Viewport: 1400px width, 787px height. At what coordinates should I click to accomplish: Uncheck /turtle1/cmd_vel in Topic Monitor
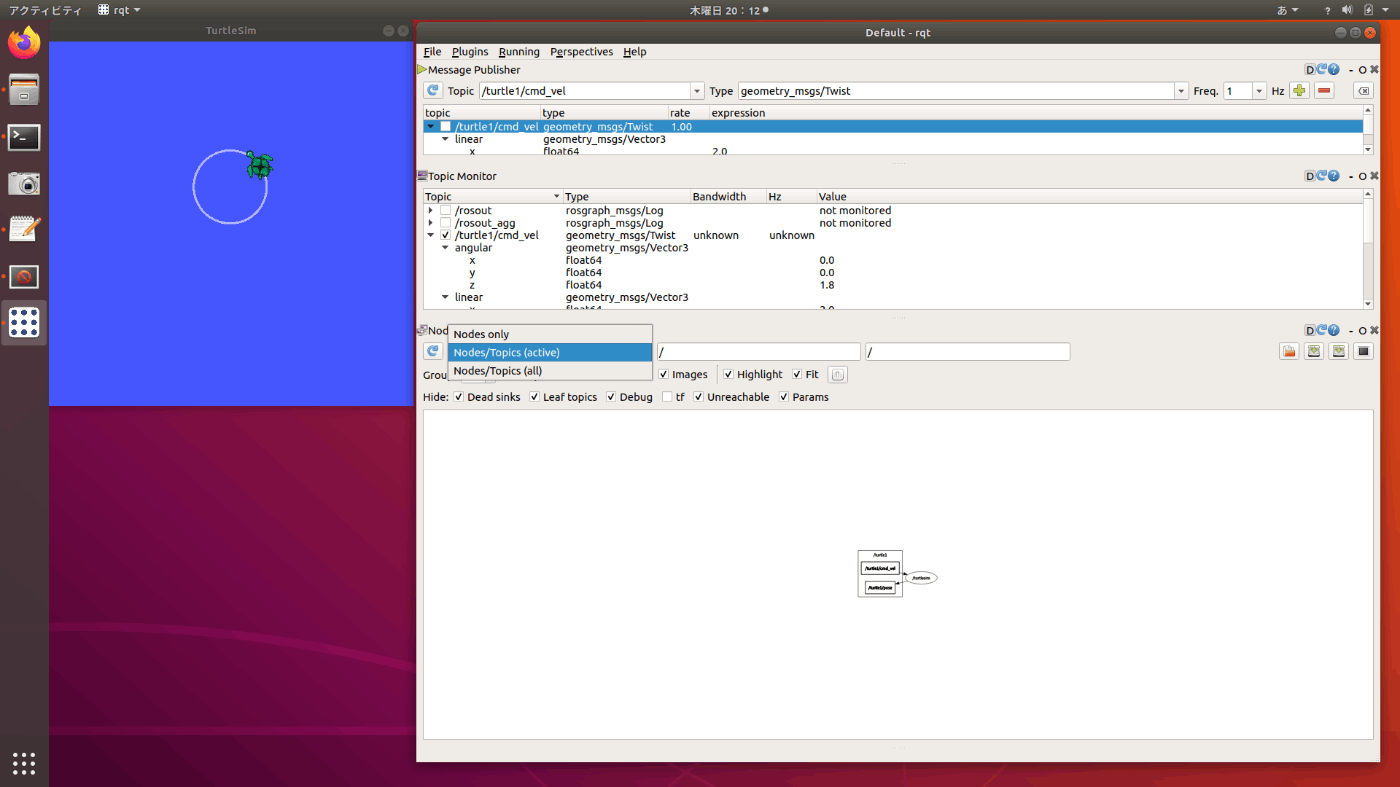(x=446, y=236)
